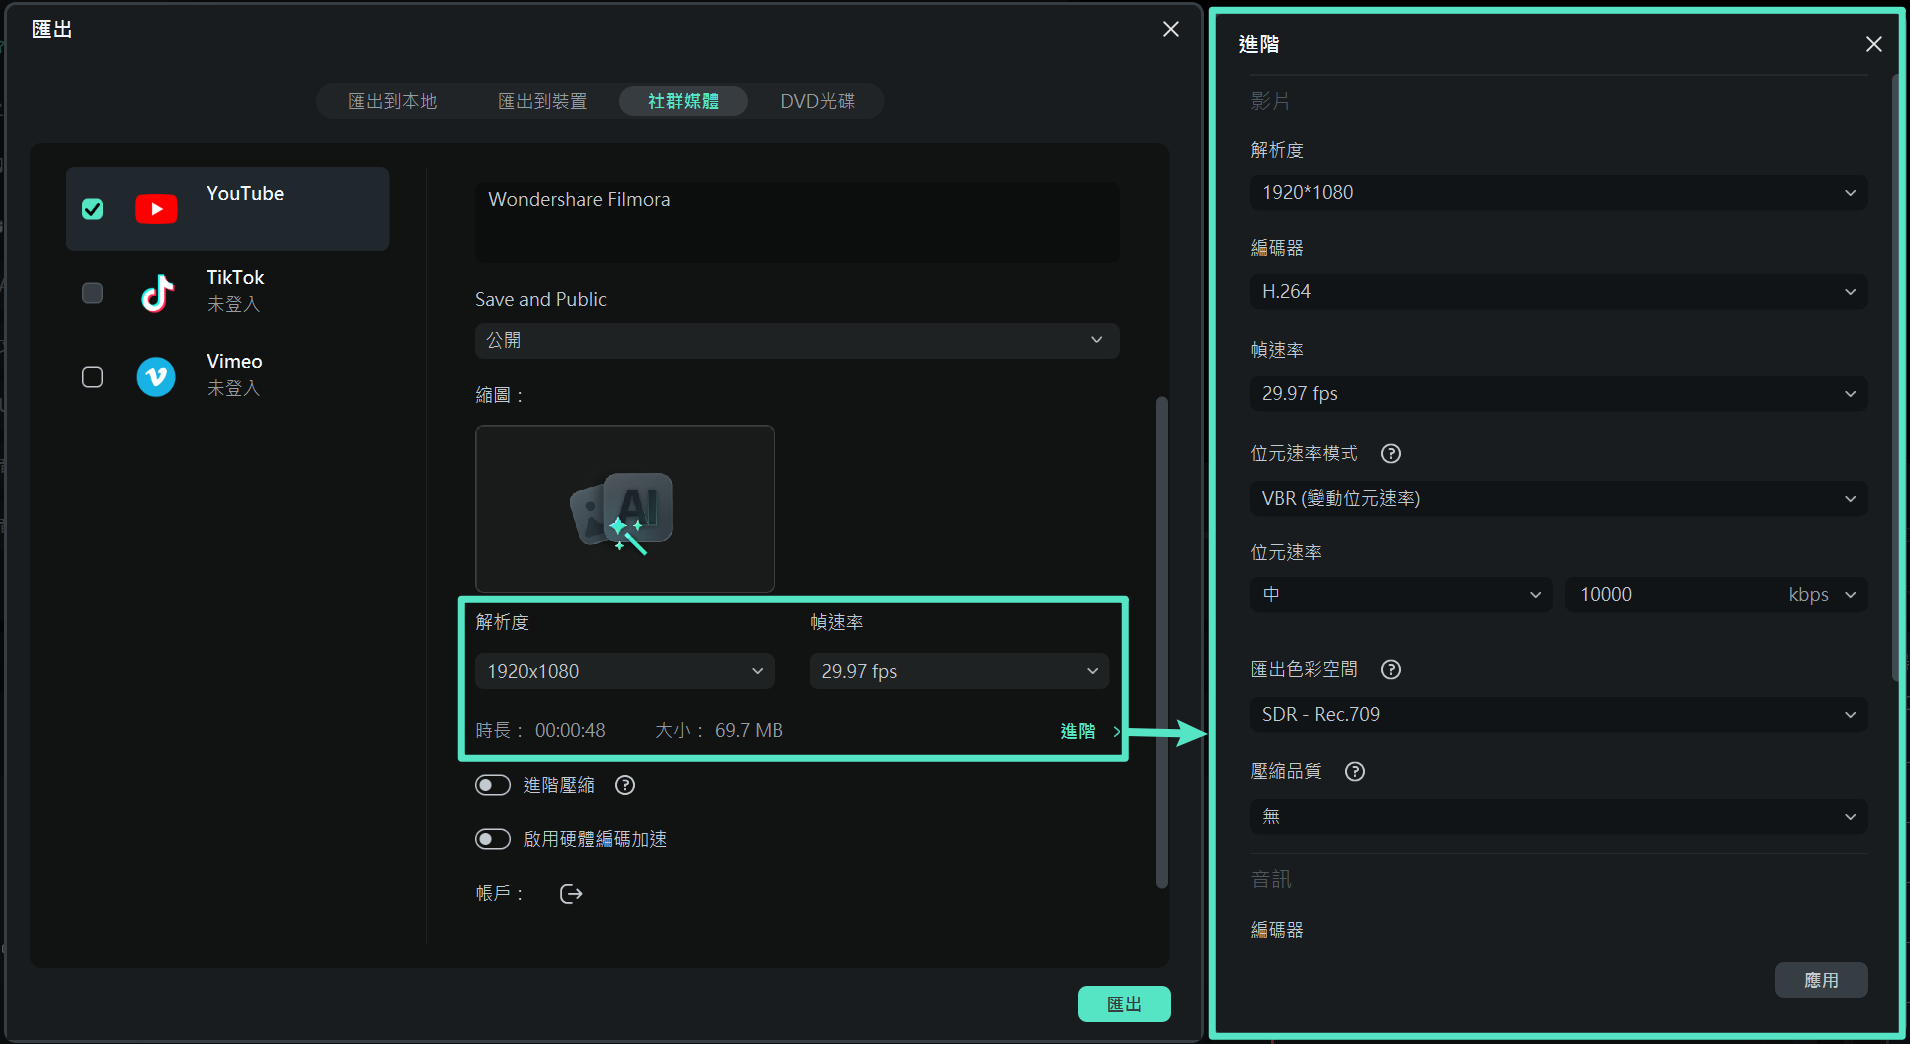Switch to the 匯出到本地 tab
1910x1044 pixels.
click(x=392, y=101)
